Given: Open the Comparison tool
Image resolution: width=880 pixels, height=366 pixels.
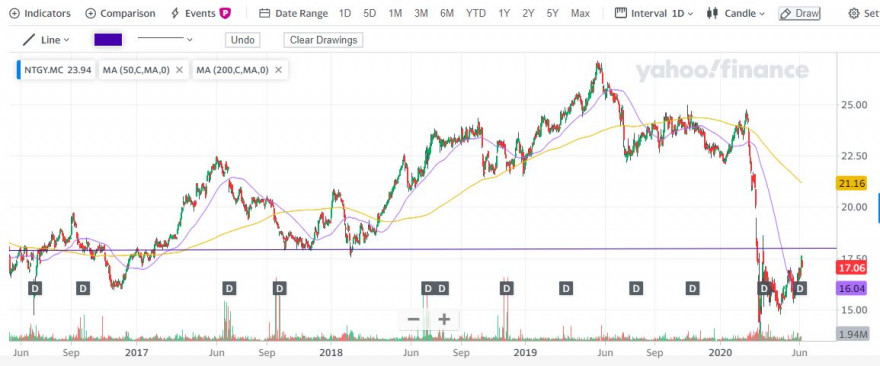Looking at the screenshot, I should [120, 13].
